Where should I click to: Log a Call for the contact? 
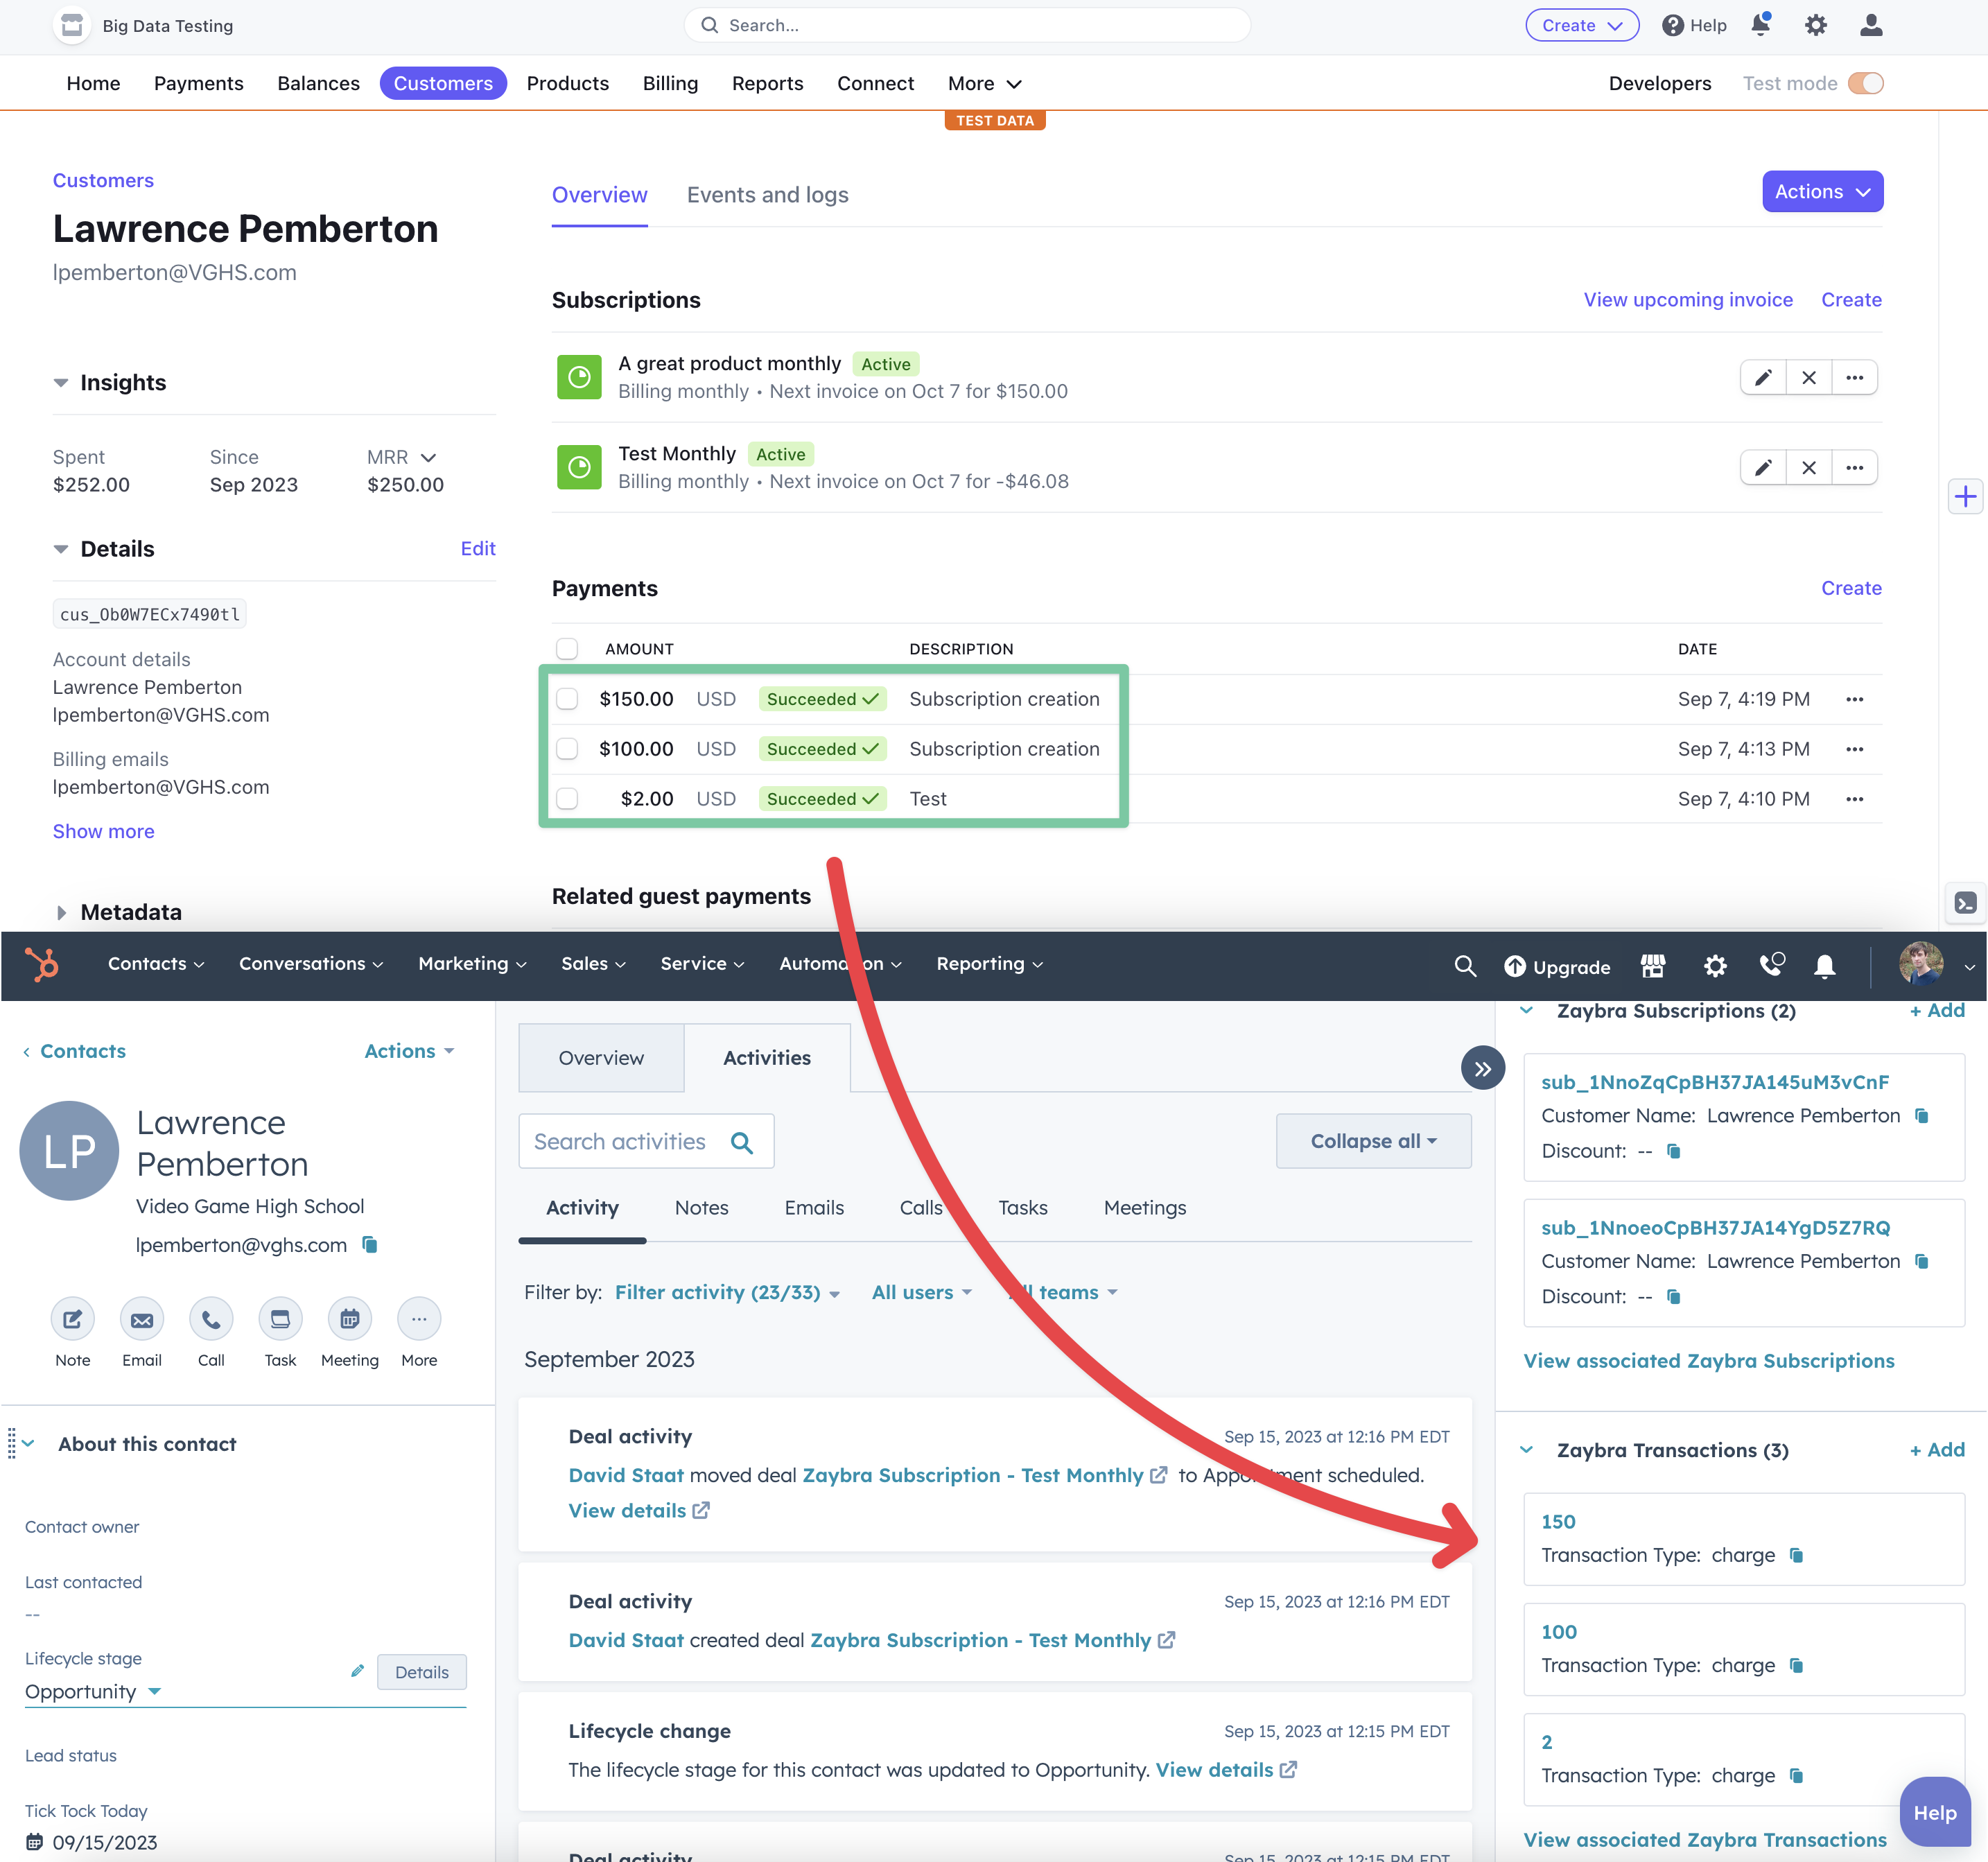[x=211, y=1319]
